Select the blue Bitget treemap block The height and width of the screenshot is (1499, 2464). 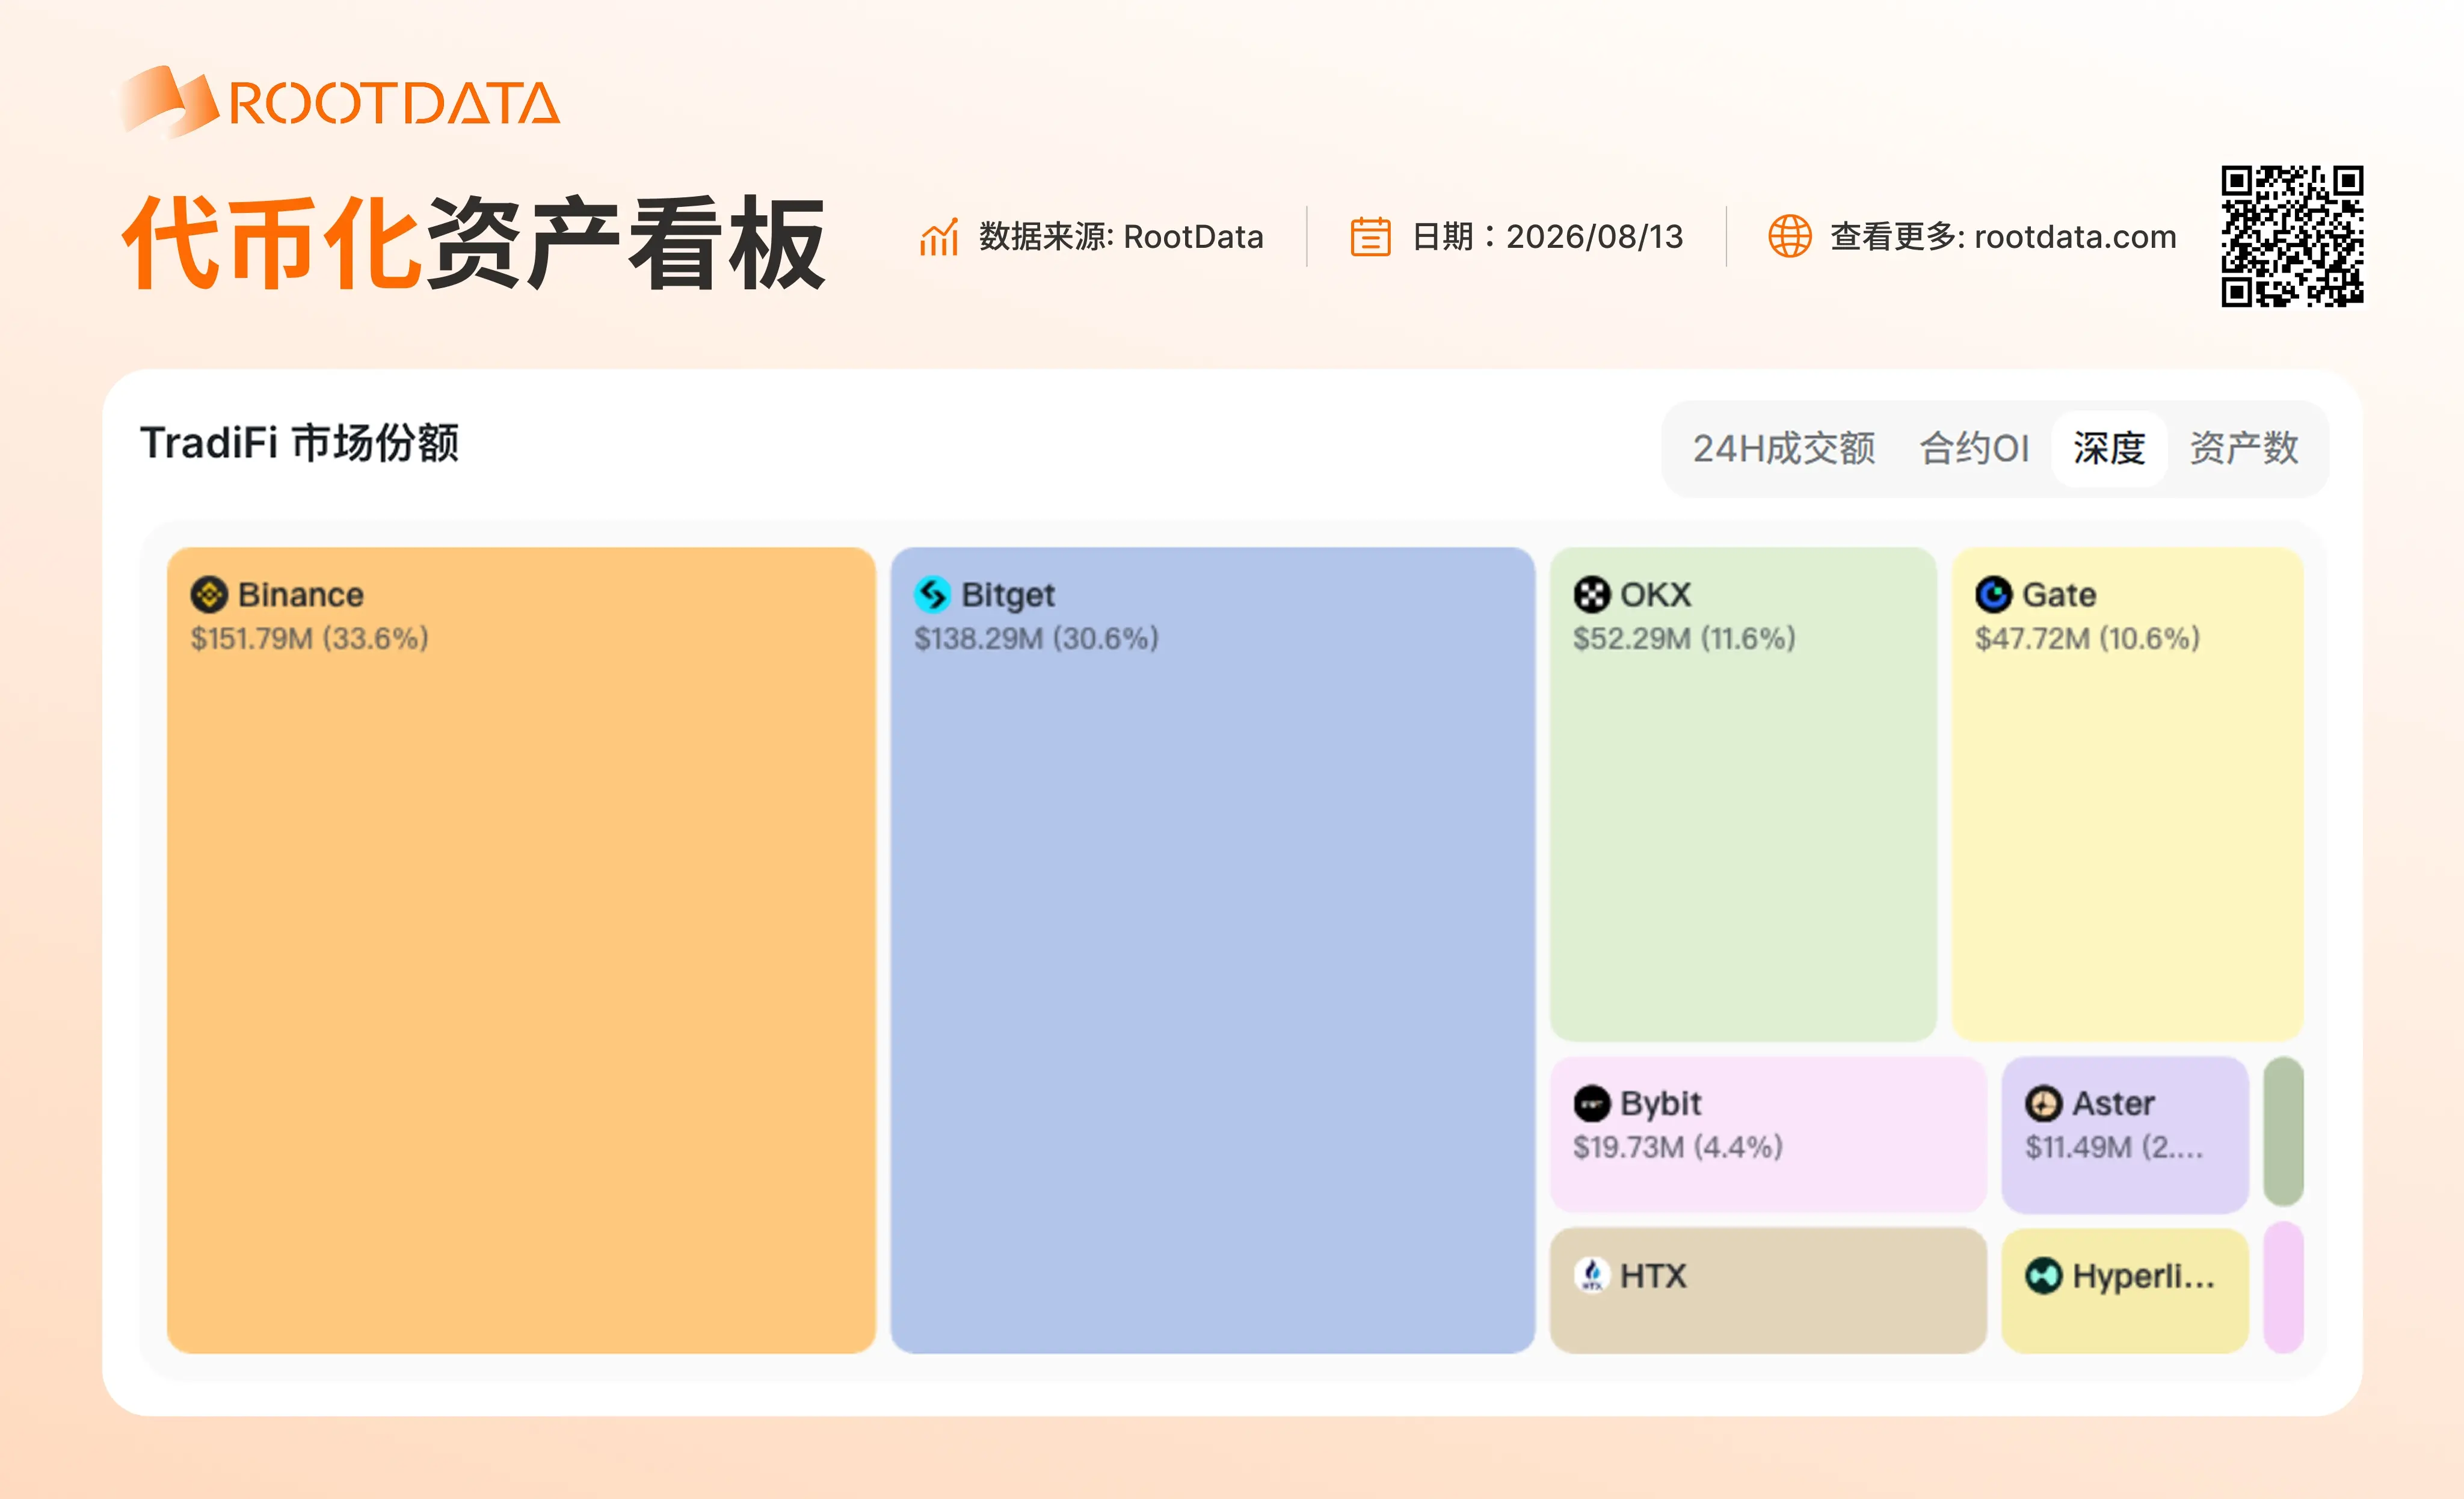click(x=1212, y=950)
